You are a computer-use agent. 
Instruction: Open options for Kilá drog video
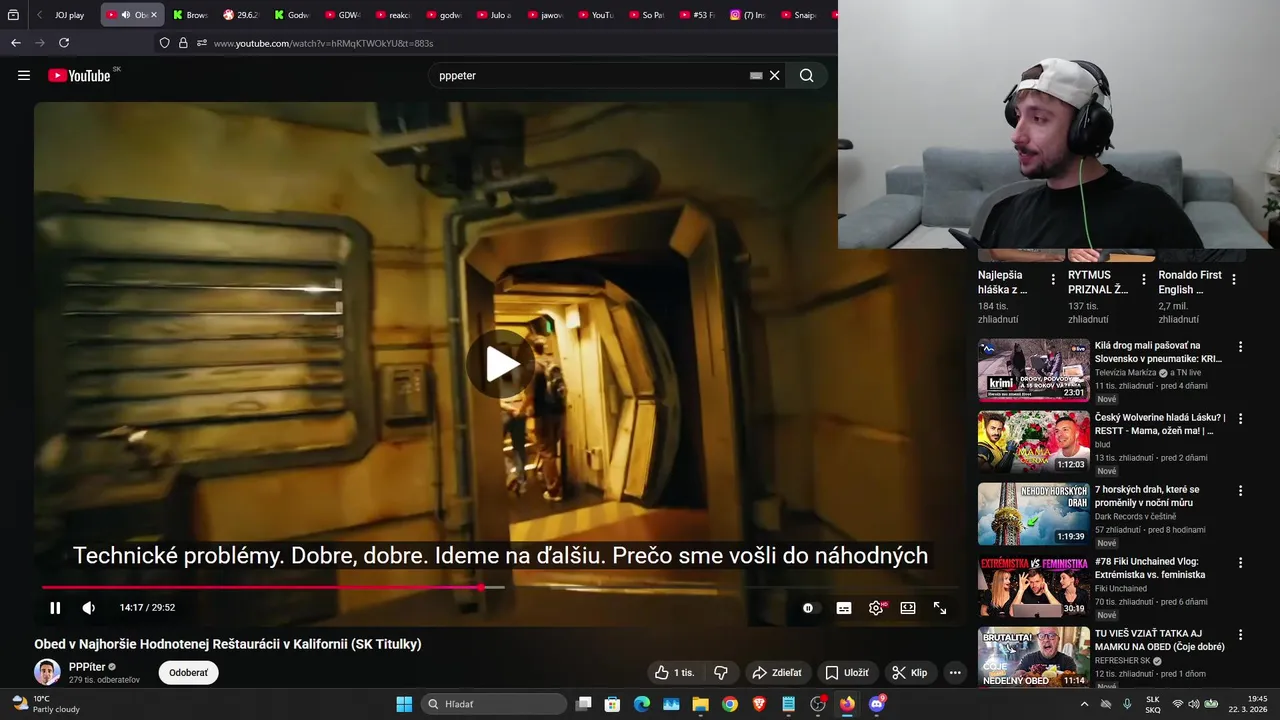pos(1240,346)
